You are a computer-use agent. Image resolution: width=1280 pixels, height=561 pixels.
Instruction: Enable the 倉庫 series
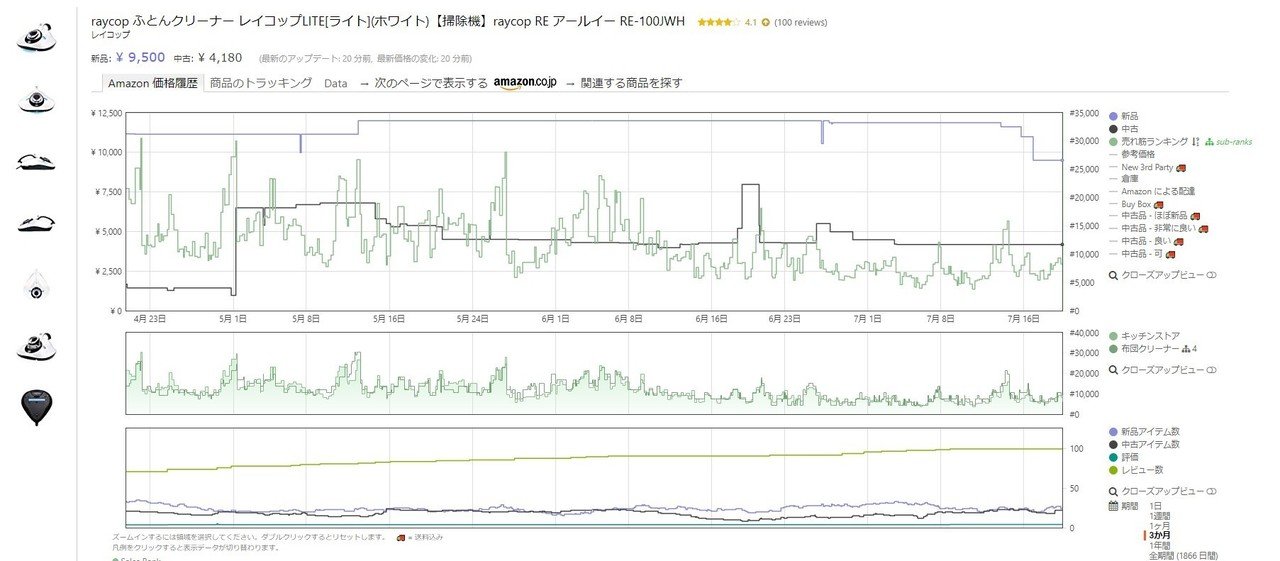tap(1125, 179)
